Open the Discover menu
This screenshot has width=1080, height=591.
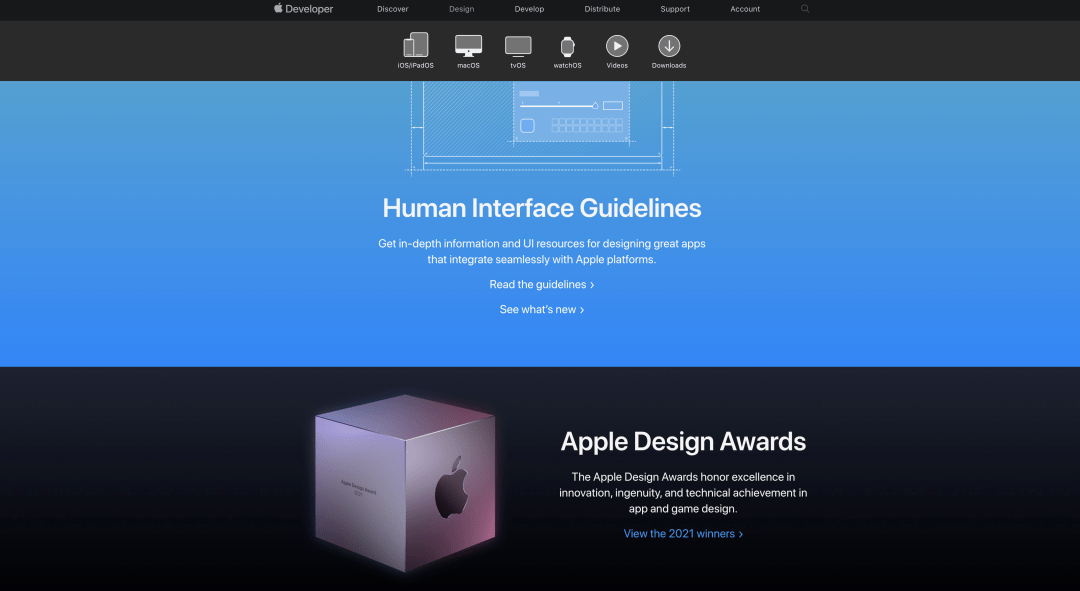coord(393,9)
